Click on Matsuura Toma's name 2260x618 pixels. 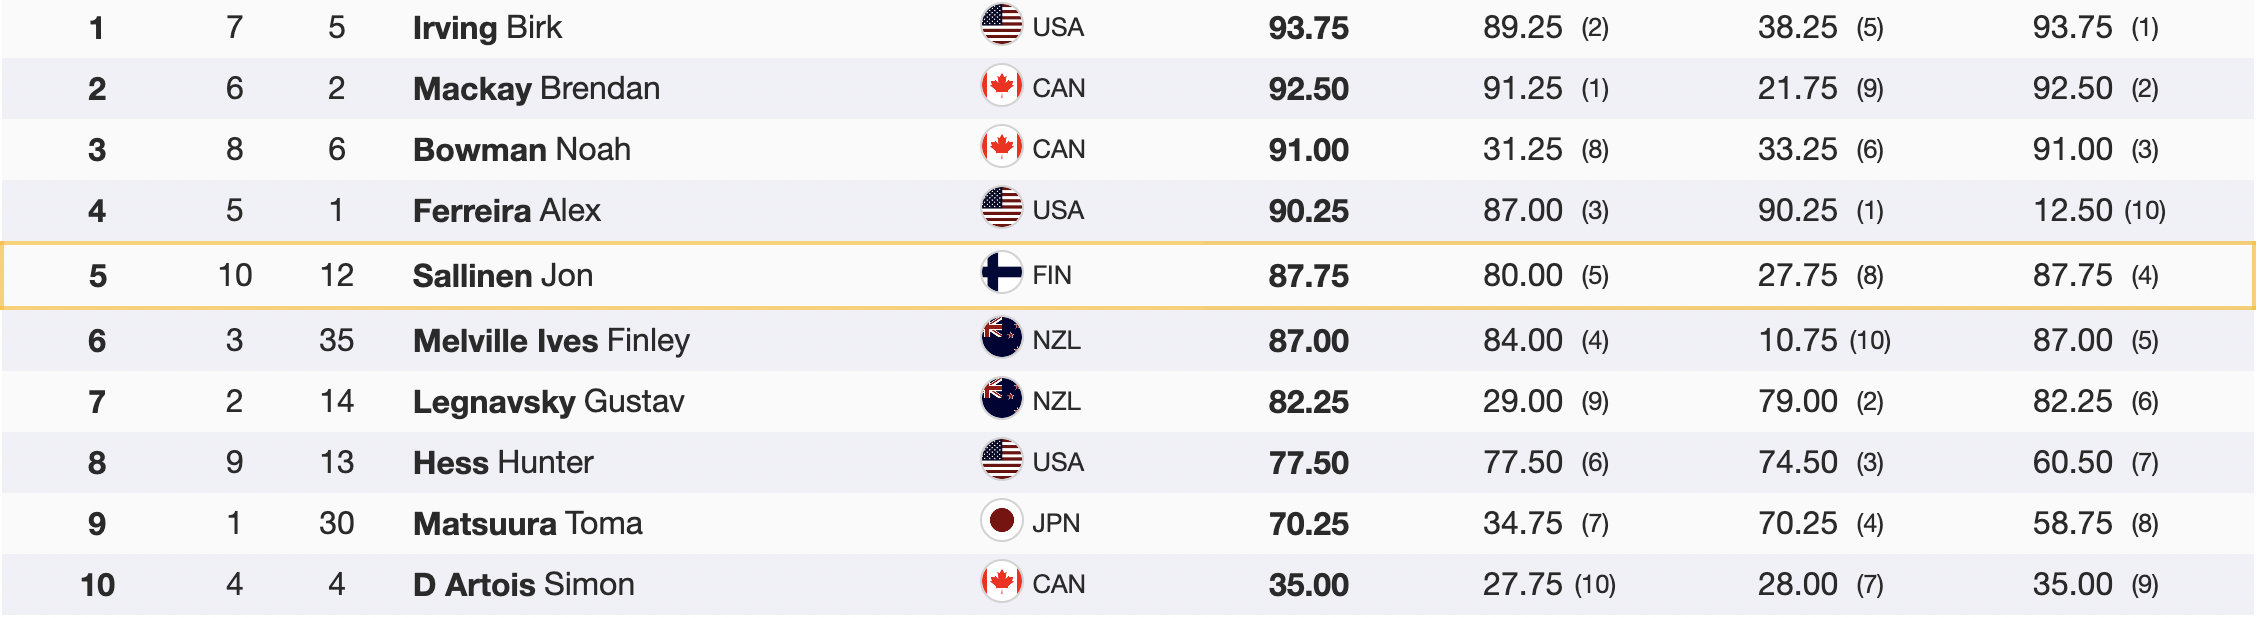pyautogui.click(x=527, y=523)
